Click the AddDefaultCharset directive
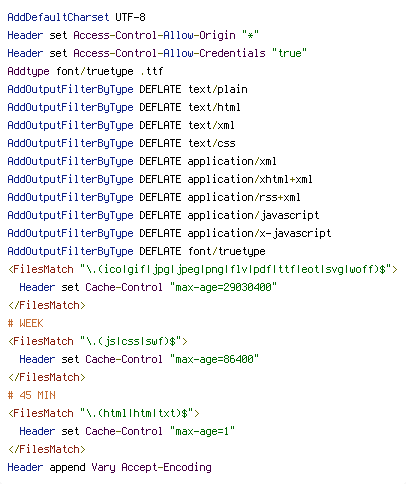The image size is (406, 484). (58, 17)
